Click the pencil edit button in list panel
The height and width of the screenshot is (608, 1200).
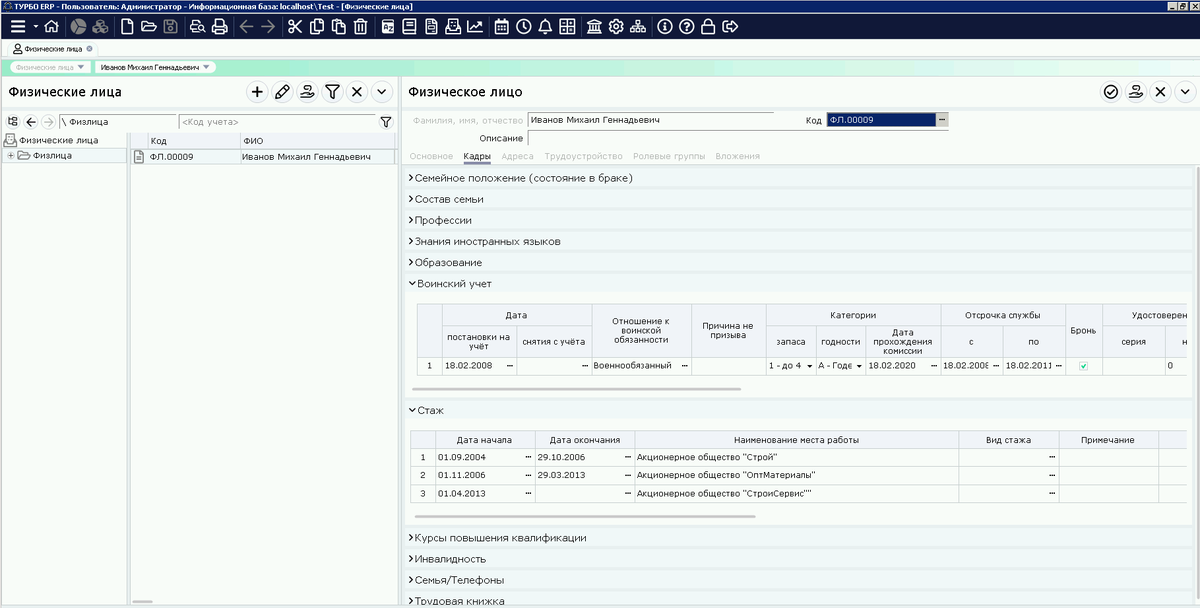[x=282, y=92]
